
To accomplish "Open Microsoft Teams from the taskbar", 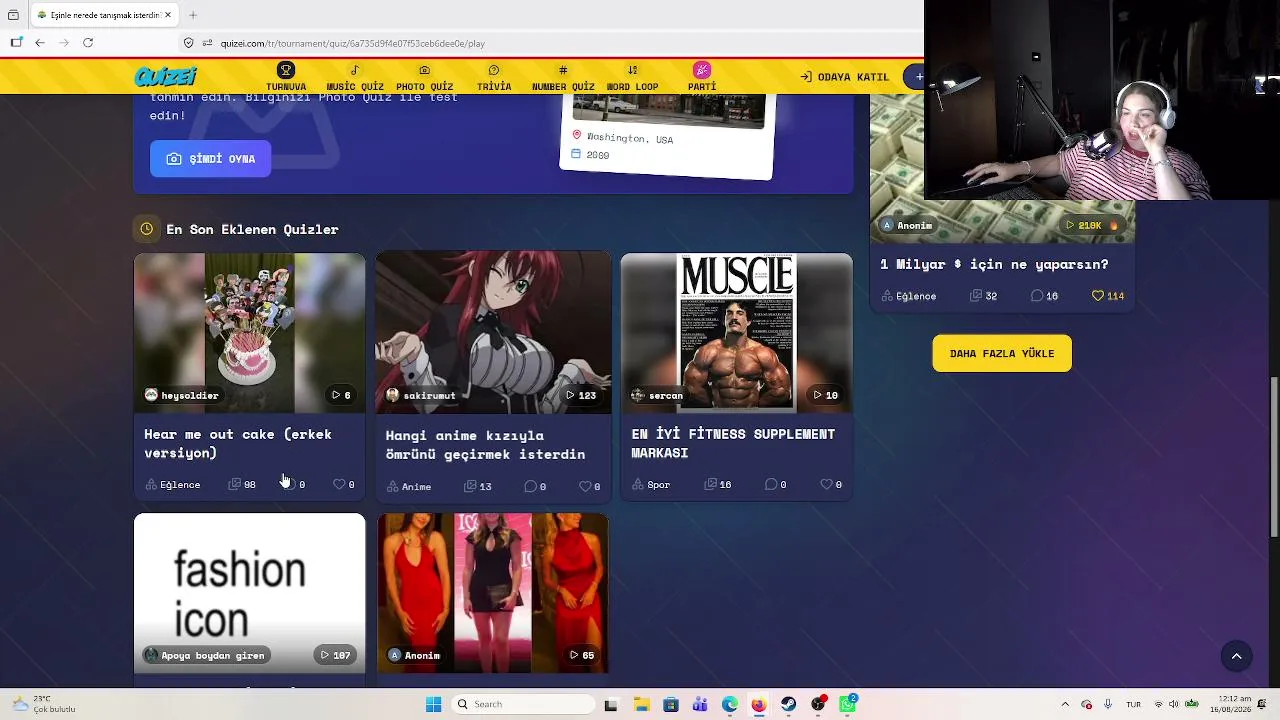I will coord(700,705).
